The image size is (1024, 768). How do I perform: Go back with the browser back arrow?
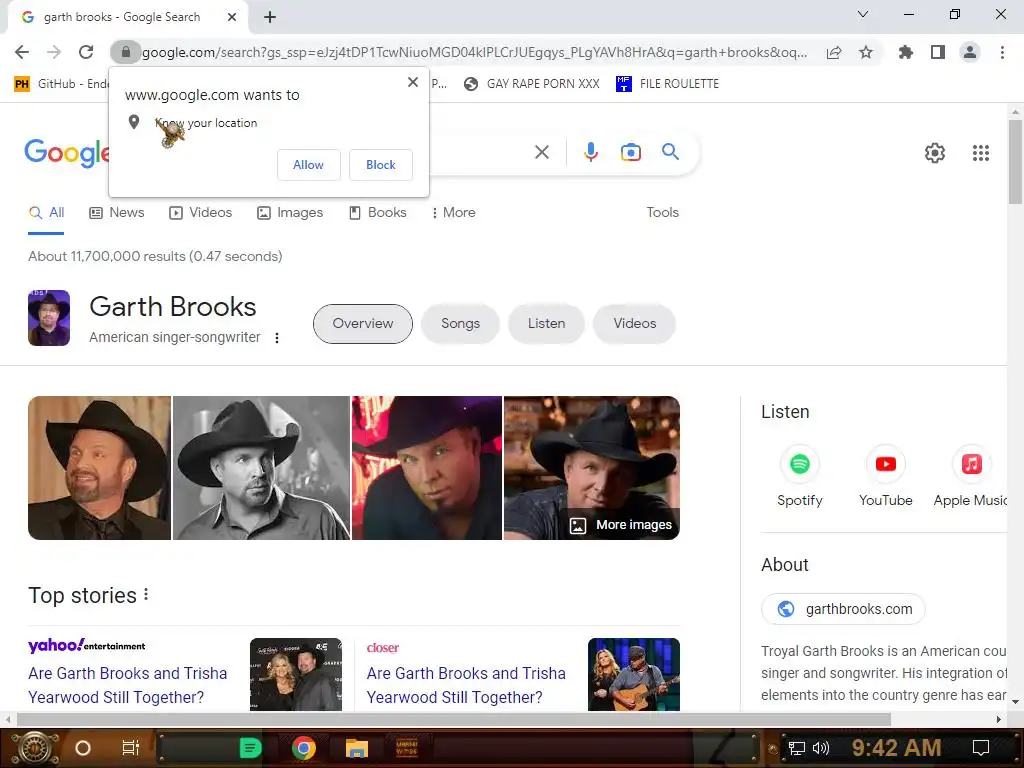coord(22,52)
